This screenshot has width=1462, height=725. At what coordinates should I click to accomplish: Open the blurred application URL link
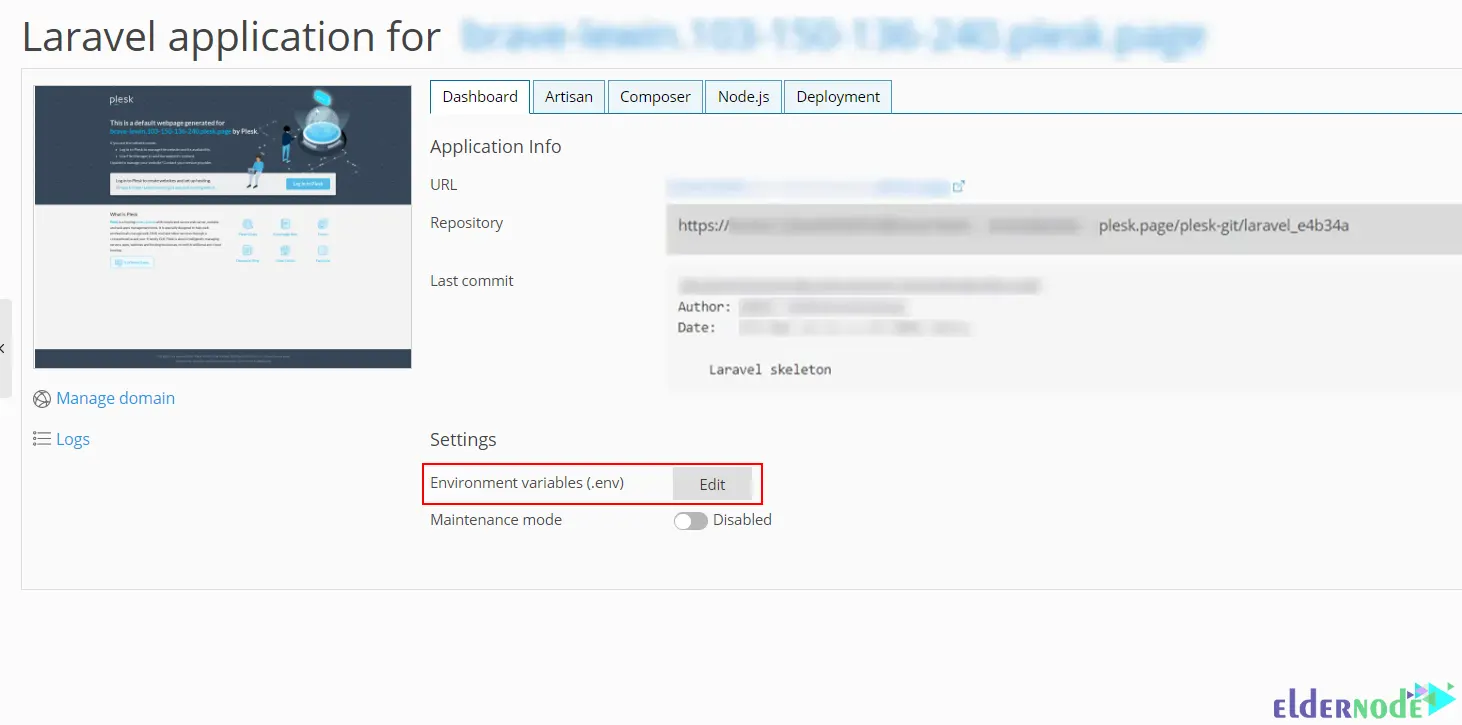[807, 186]
